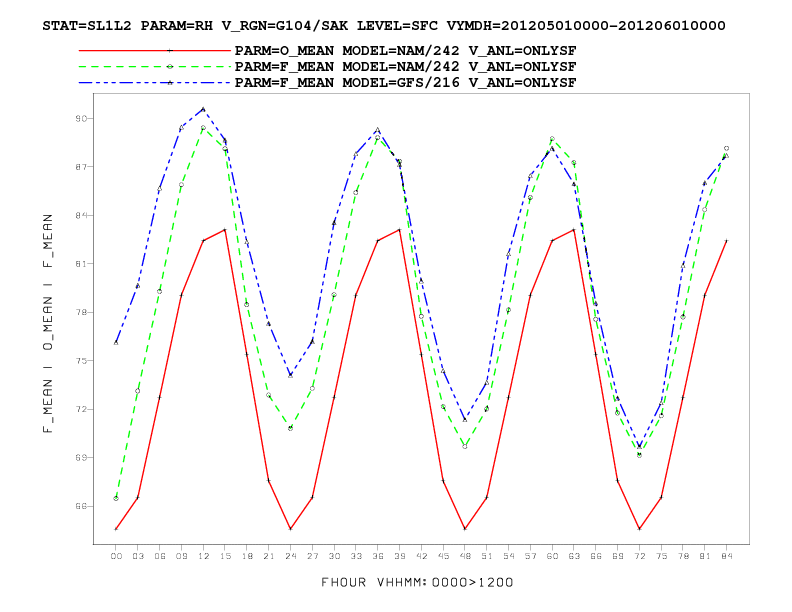Click y-axis tick value 90
The width and height of the screenshot is (792, 612).
(x=81, y=119)
